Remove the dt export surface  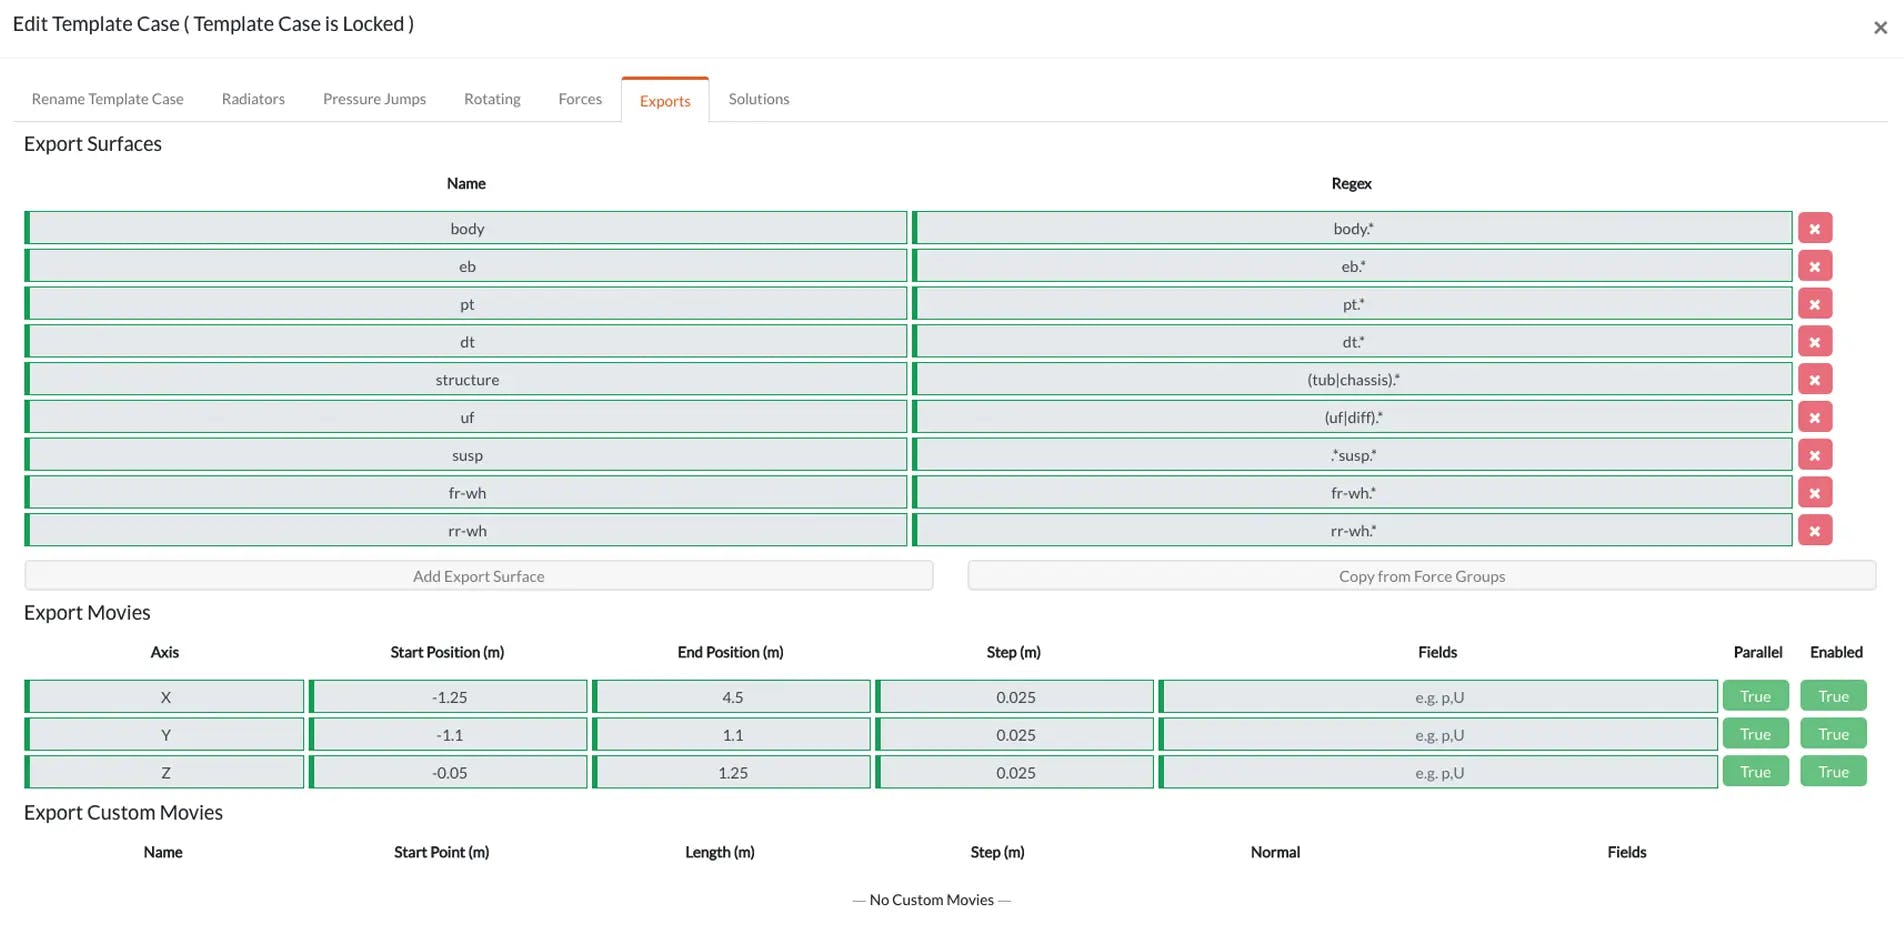[1814, 342]
